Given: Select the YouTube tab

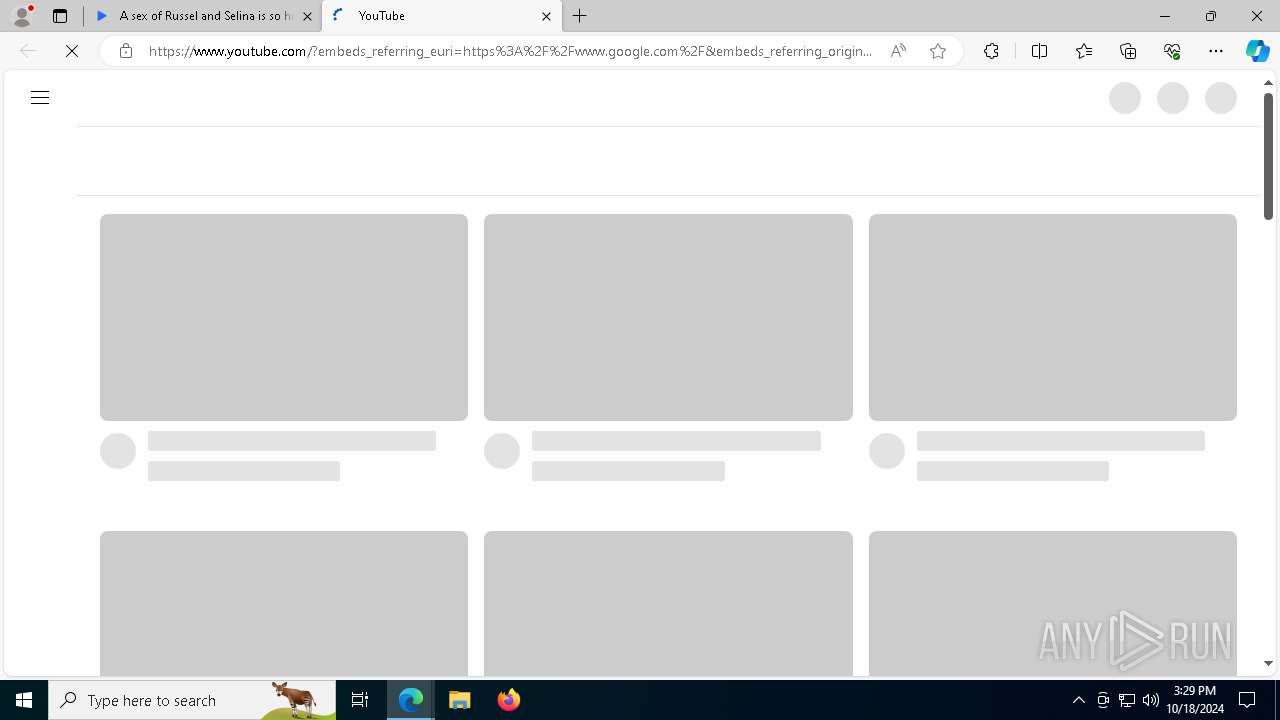Looking at the screenshot, I should pyautogui.click(x=440, y=16).
